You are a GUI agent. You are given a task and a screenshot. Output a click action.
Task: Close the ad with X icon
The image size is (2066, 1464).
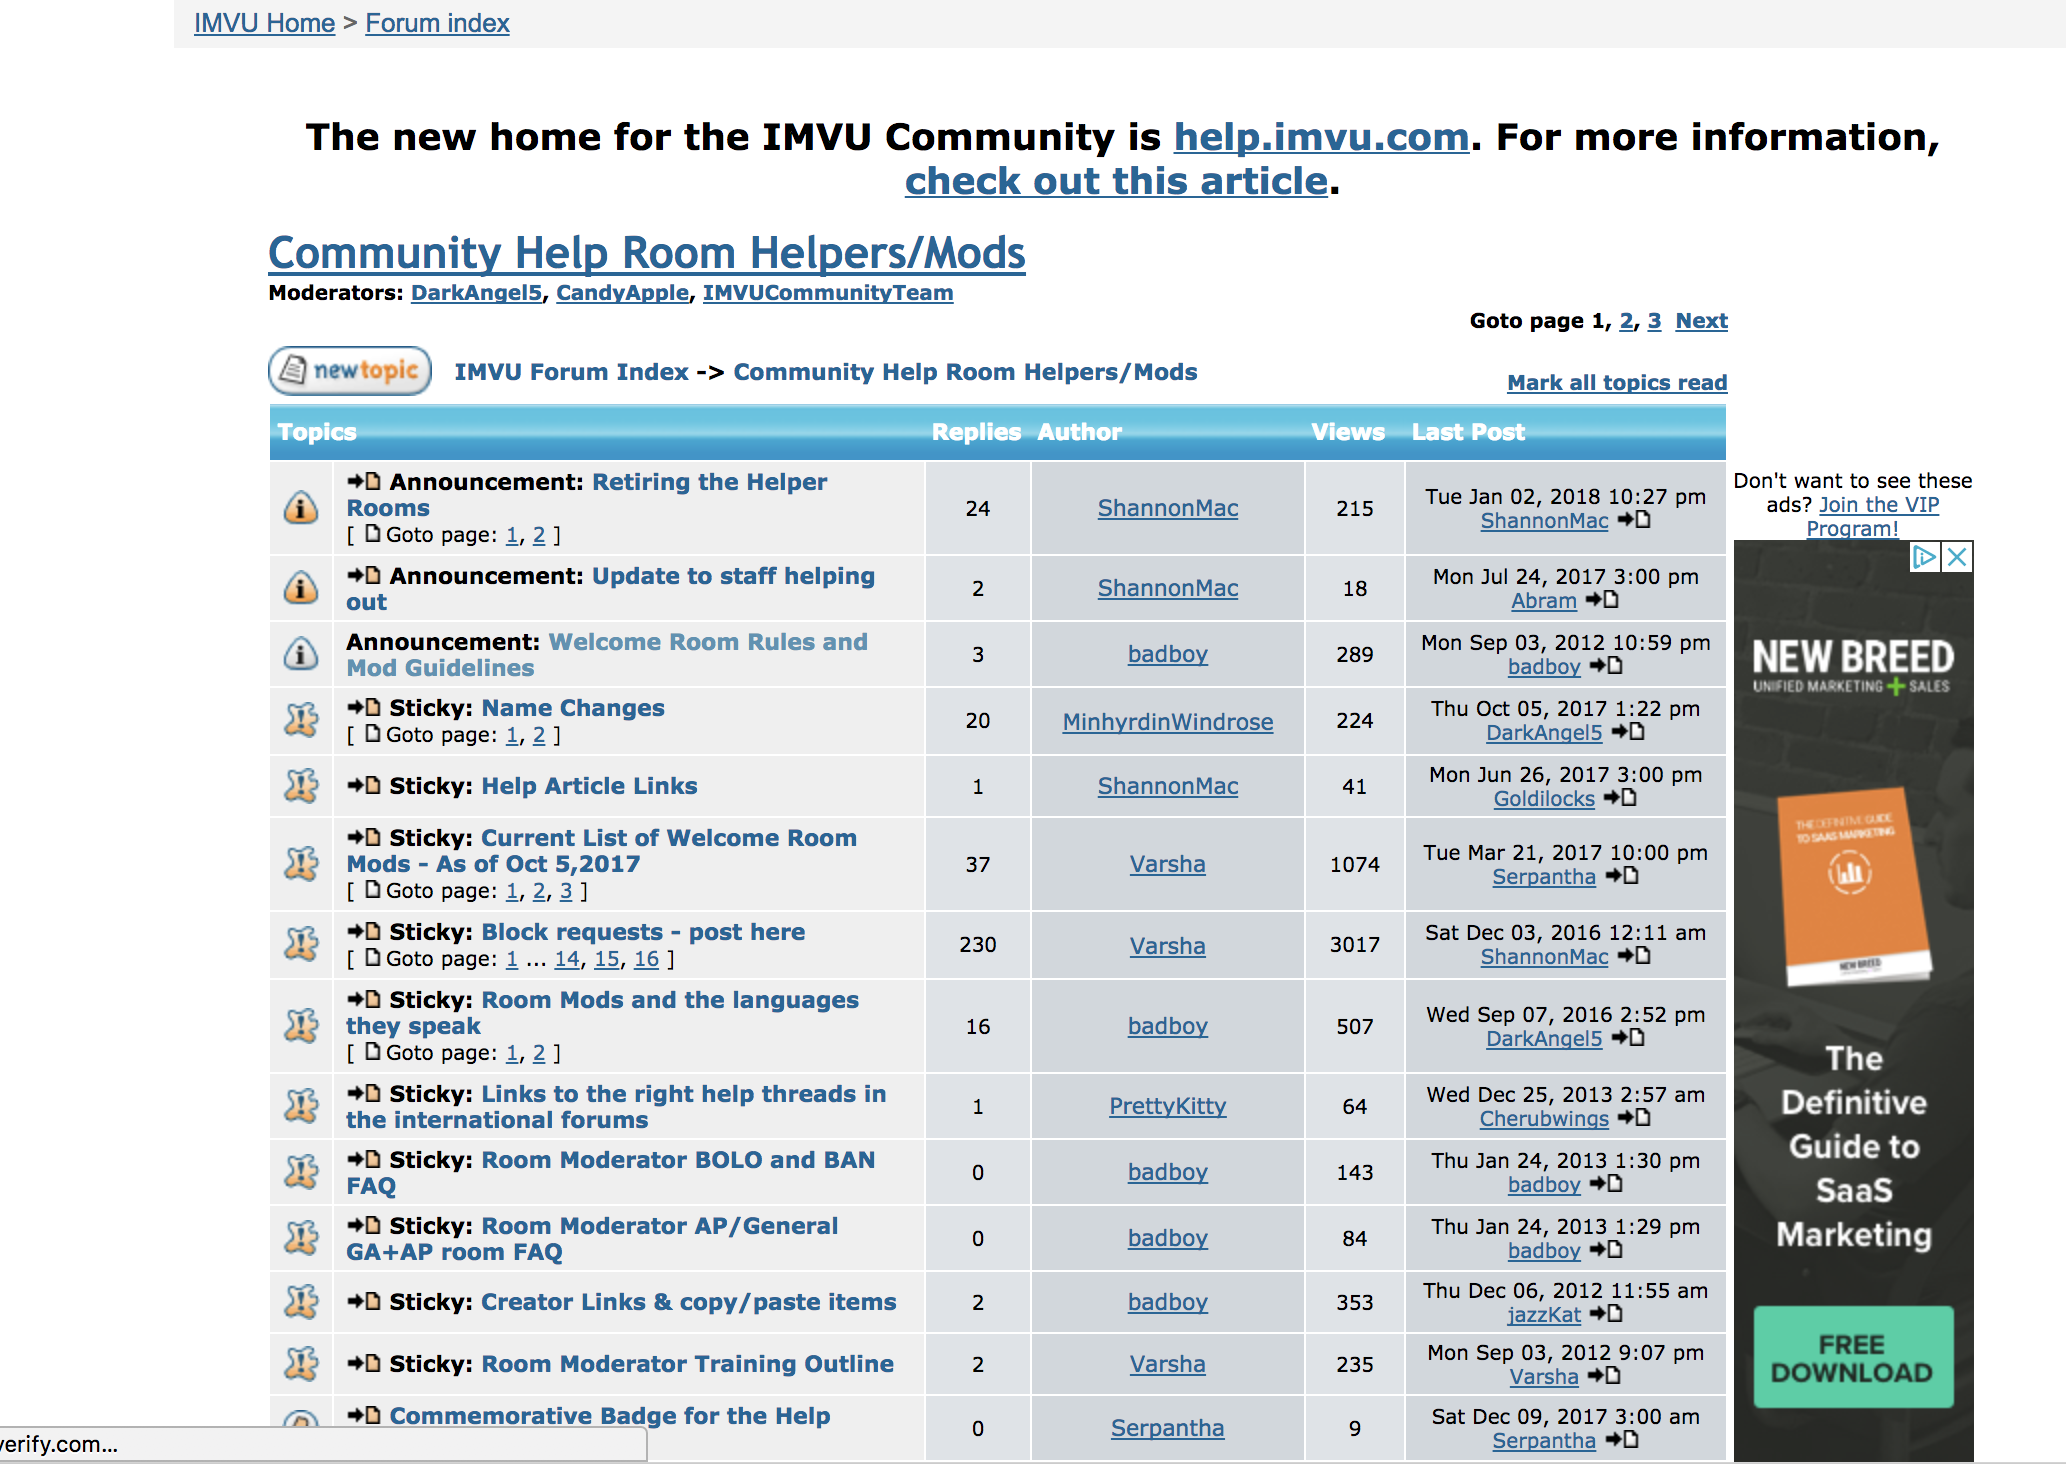click(x=1958, y=557)
